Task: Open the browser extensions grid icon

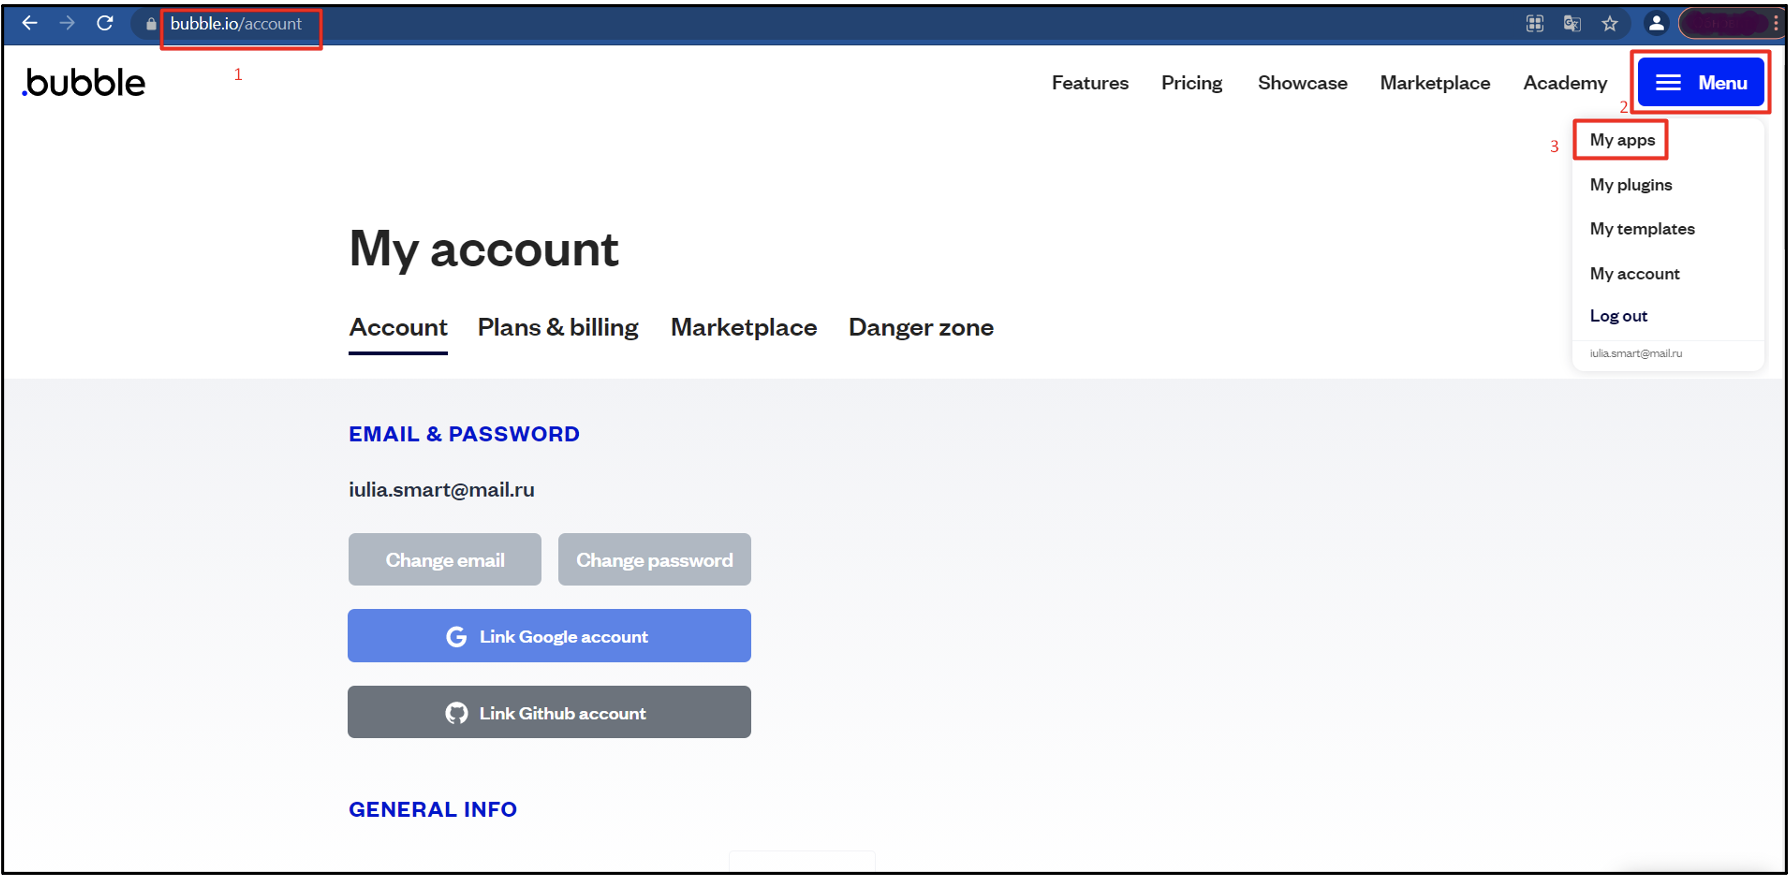Action: [x=1535, y=24]
